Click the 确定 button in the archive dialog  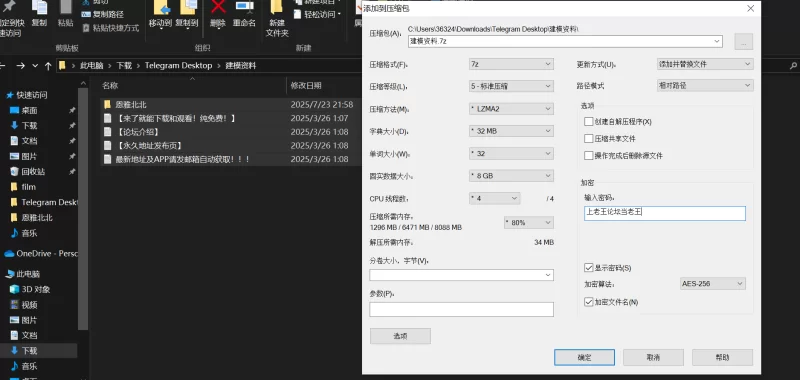click(584, 357)
